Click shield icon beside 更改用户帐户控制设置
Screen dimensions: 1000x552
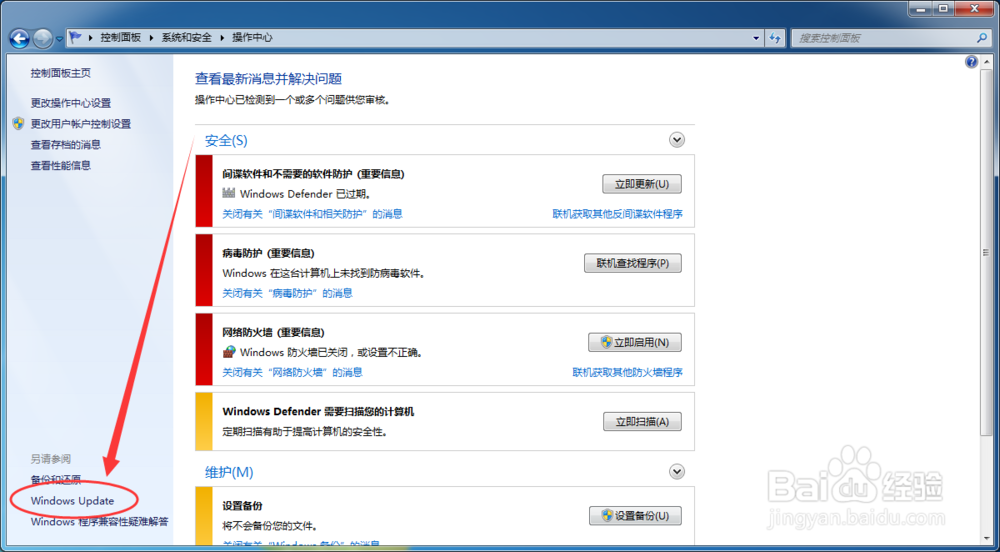tap(18, 124)
